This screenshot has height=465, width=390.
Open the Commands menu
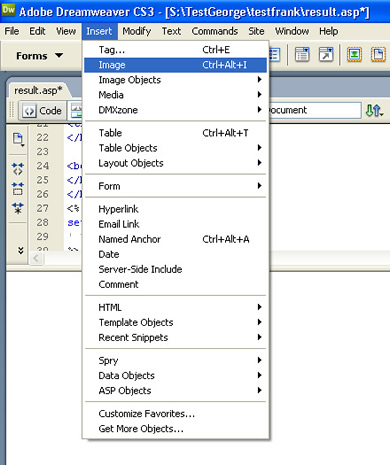tap(215, 31)
